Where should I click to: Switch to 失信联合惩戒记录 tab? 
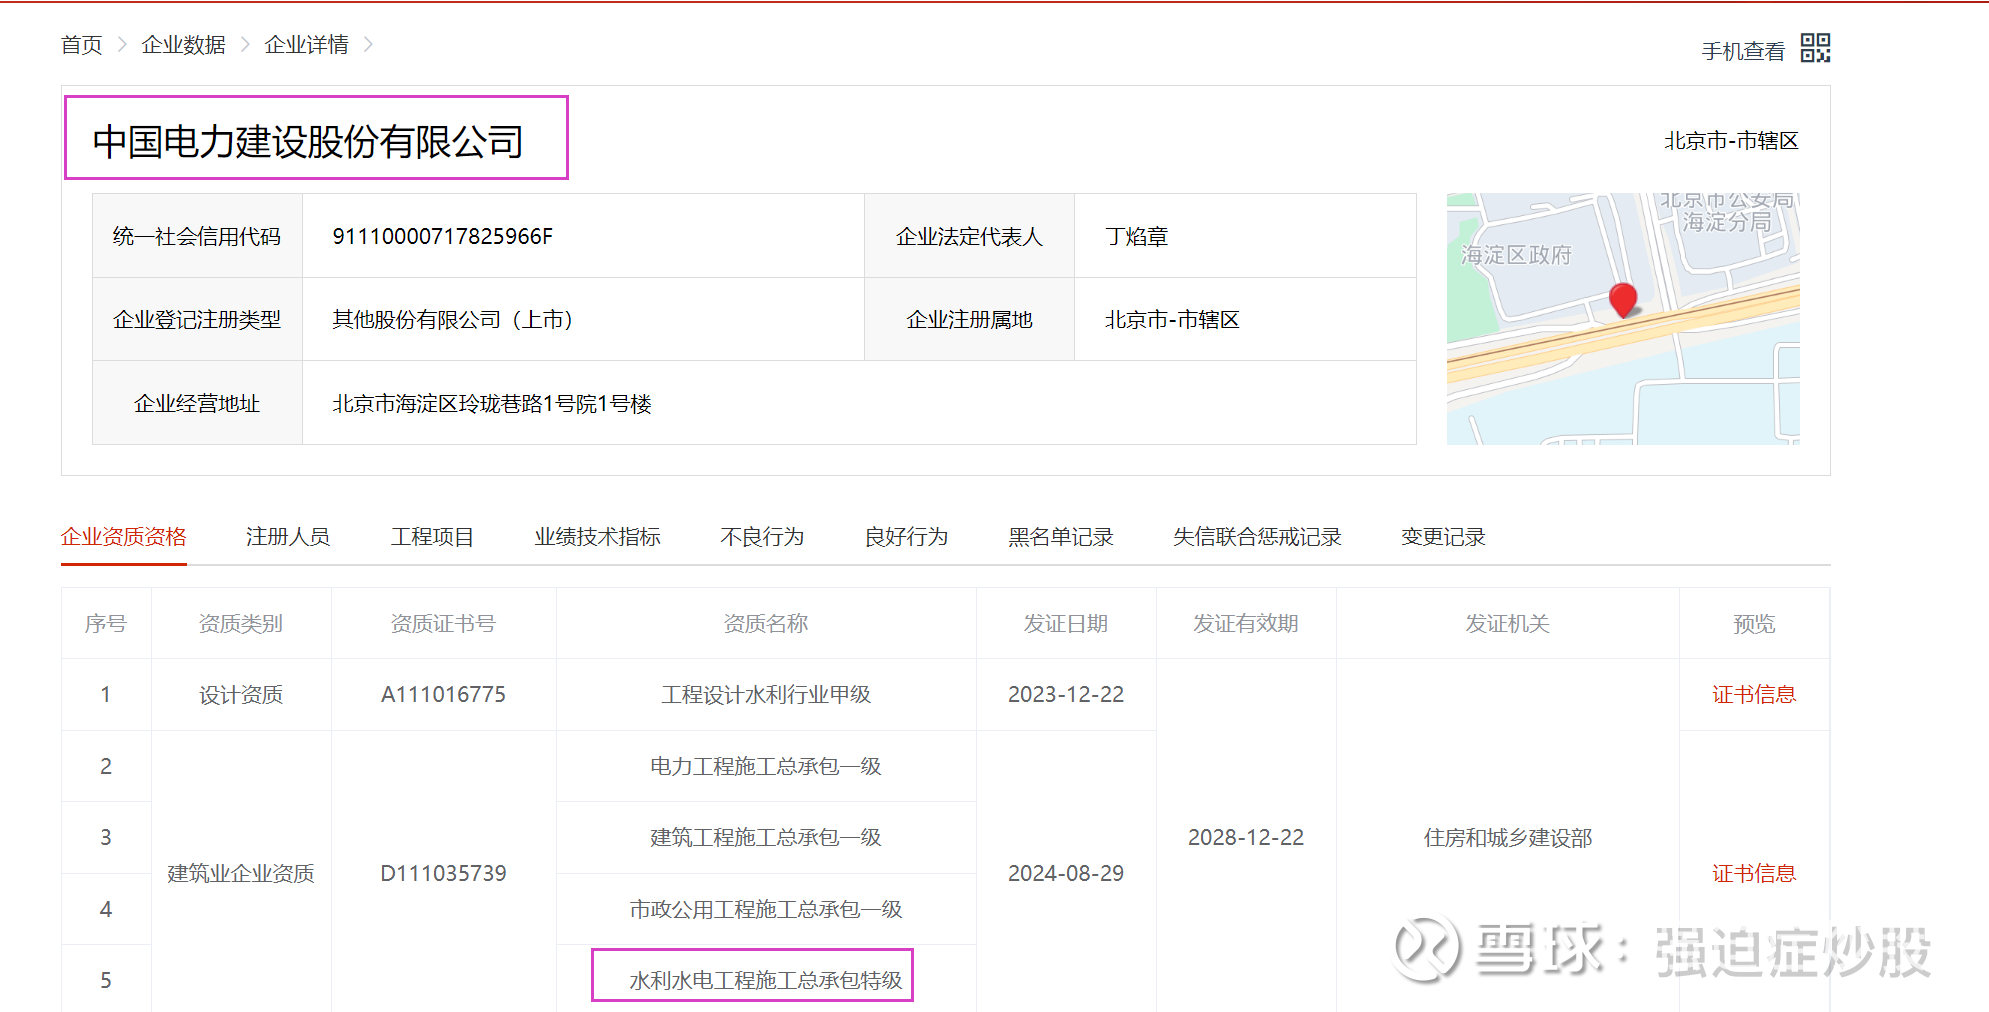pos(1257,537)
